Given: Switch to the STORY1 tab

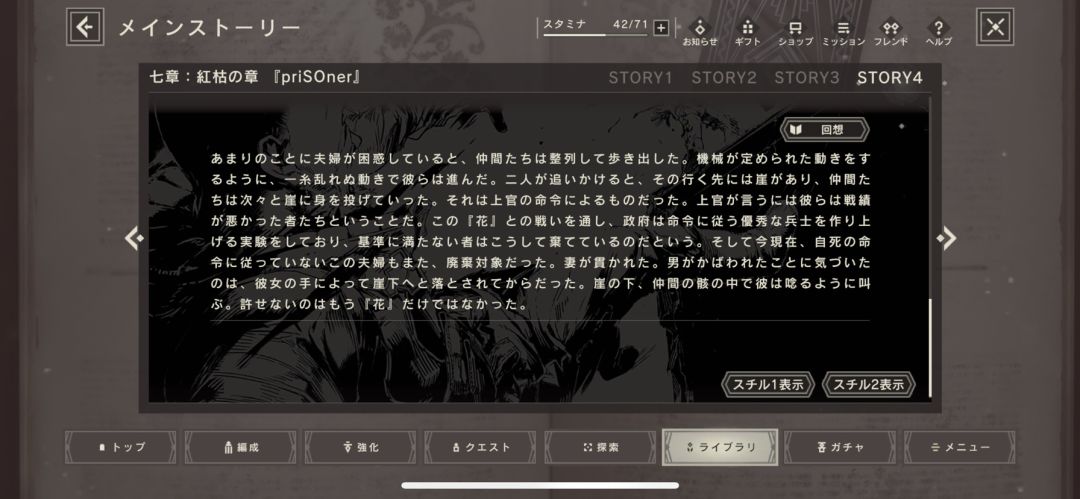Looking at the screenshot, I should pos(640,78).
